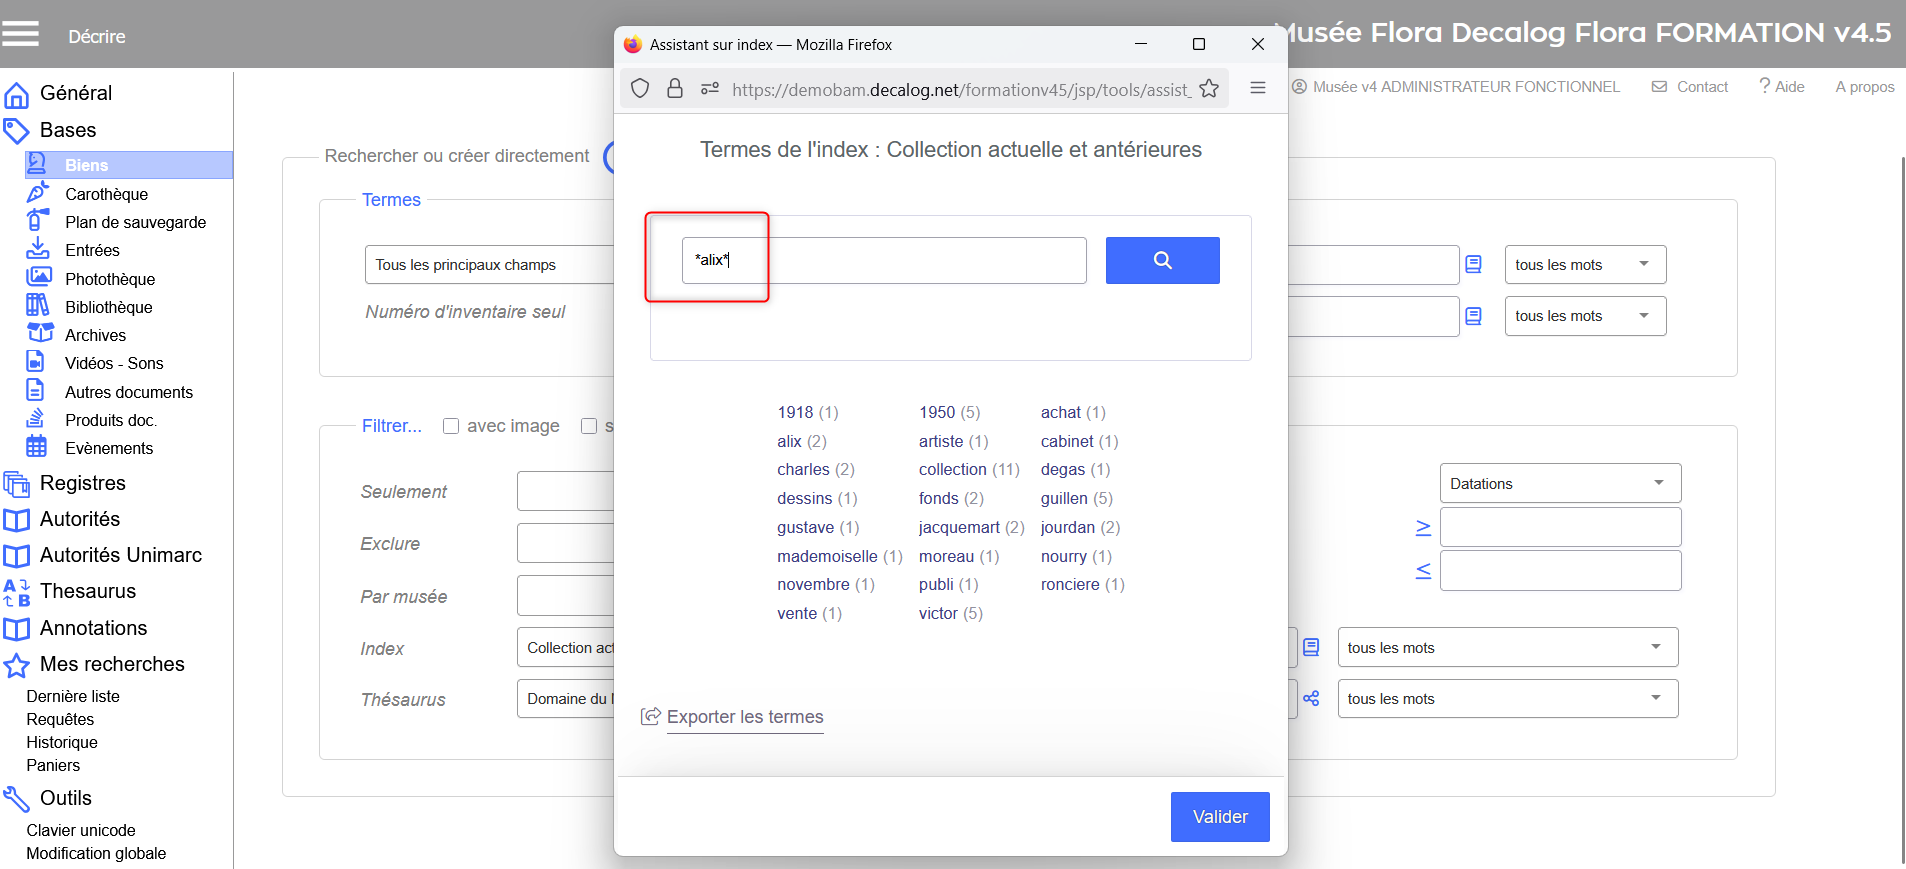The width and height of the screenshot is (1906, 869).
Task: Expand the Datations dropdown
Action: click(1559, 484)
